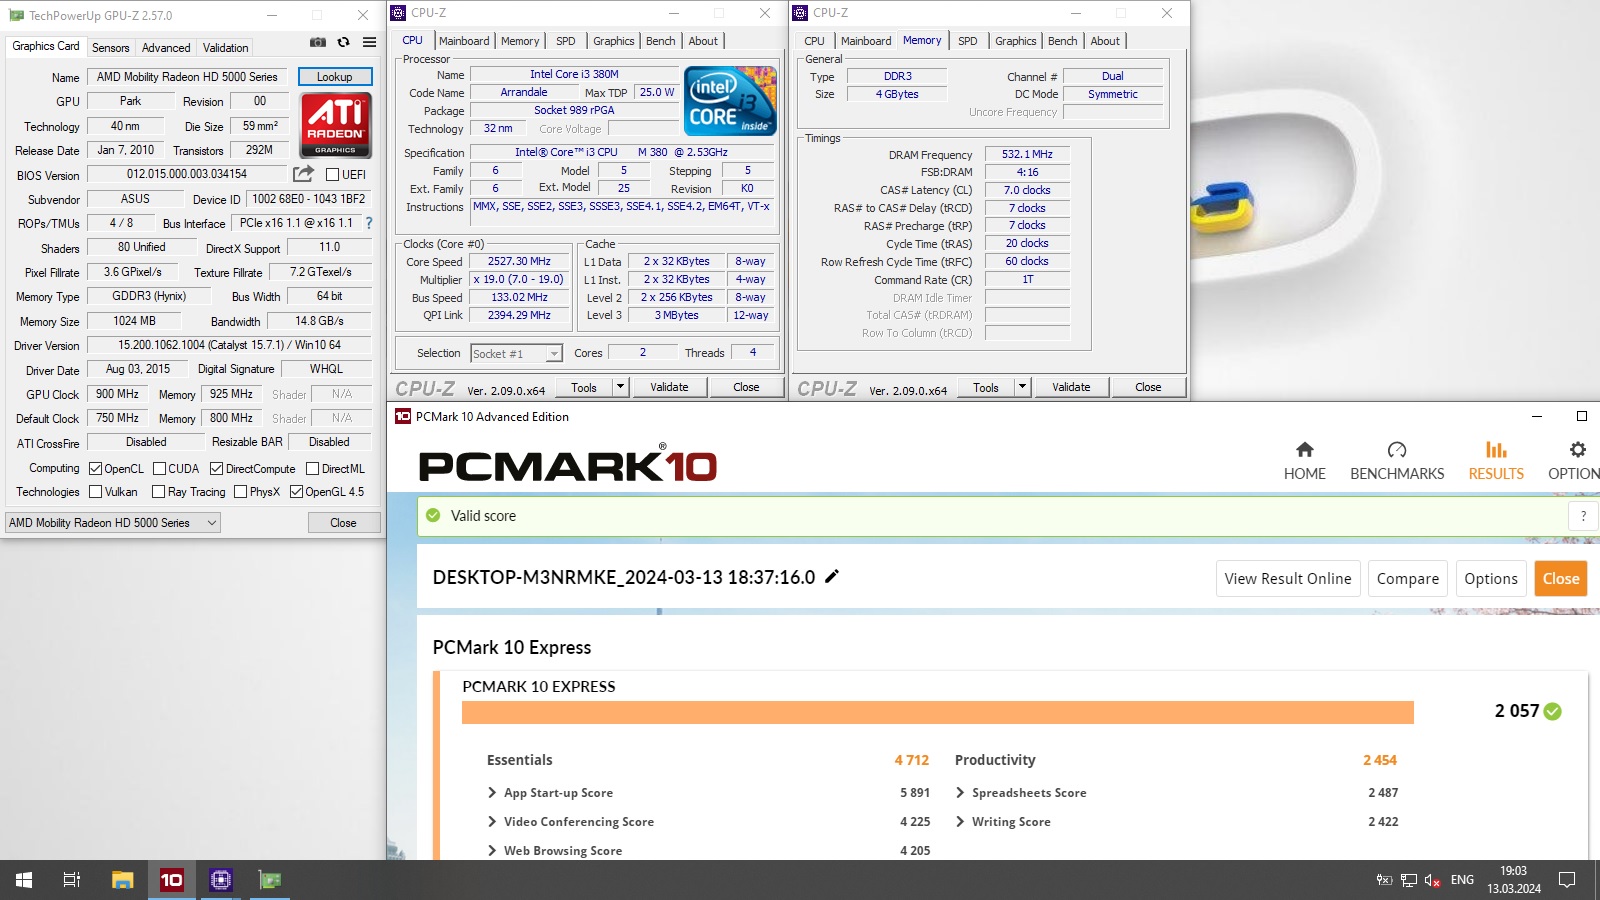
Task: Switch to GPU-Z taskbar icon
Action: click(270, 880)
